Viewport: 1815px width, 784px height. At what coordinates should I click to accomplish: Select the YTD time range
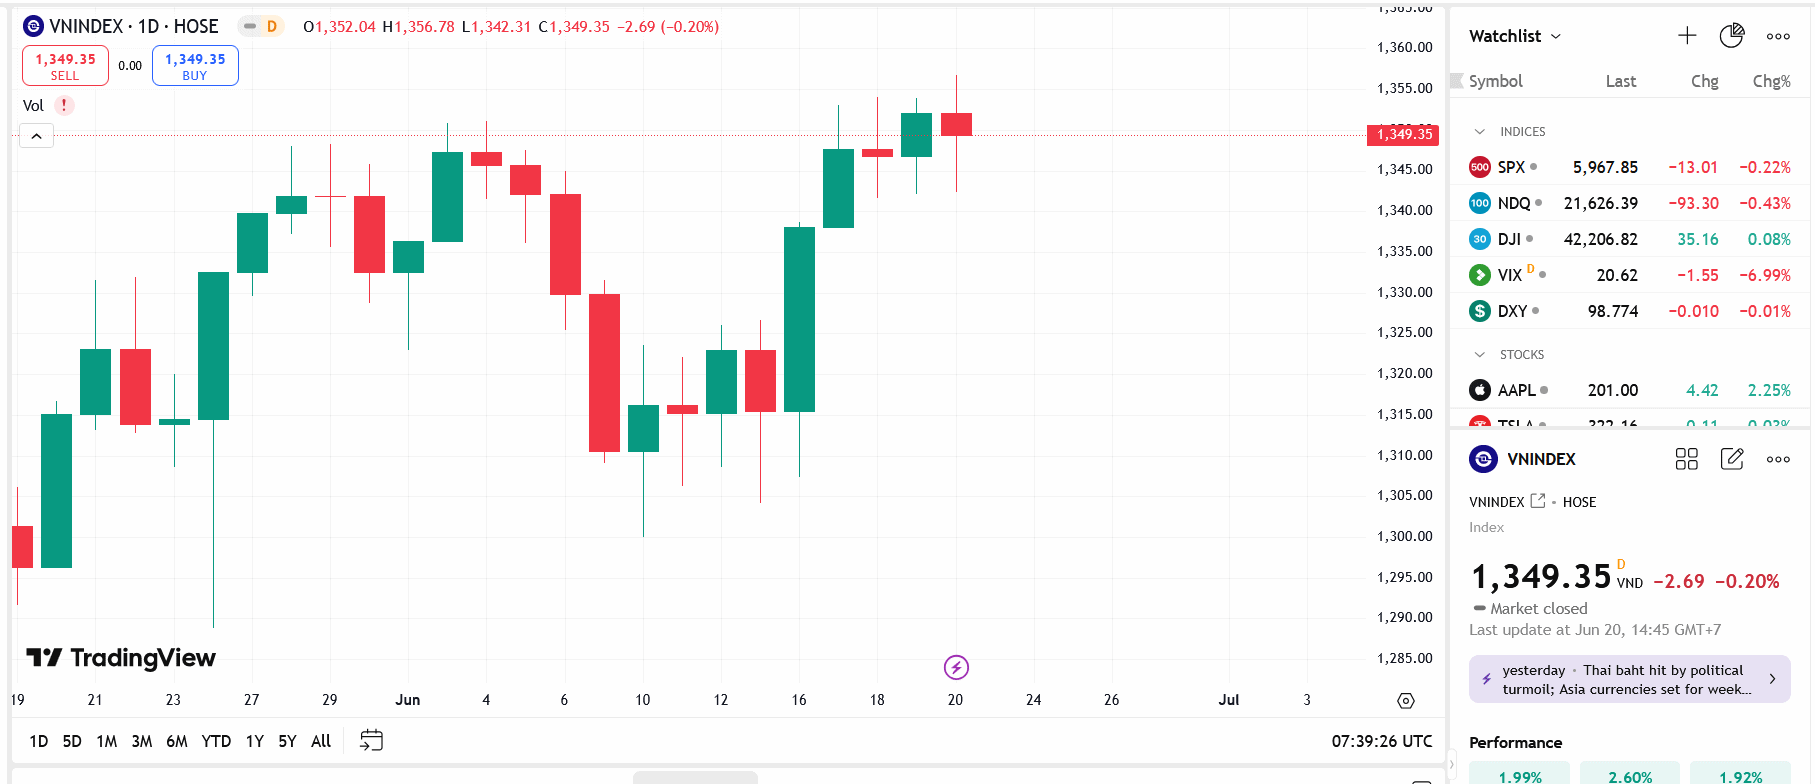216,741
